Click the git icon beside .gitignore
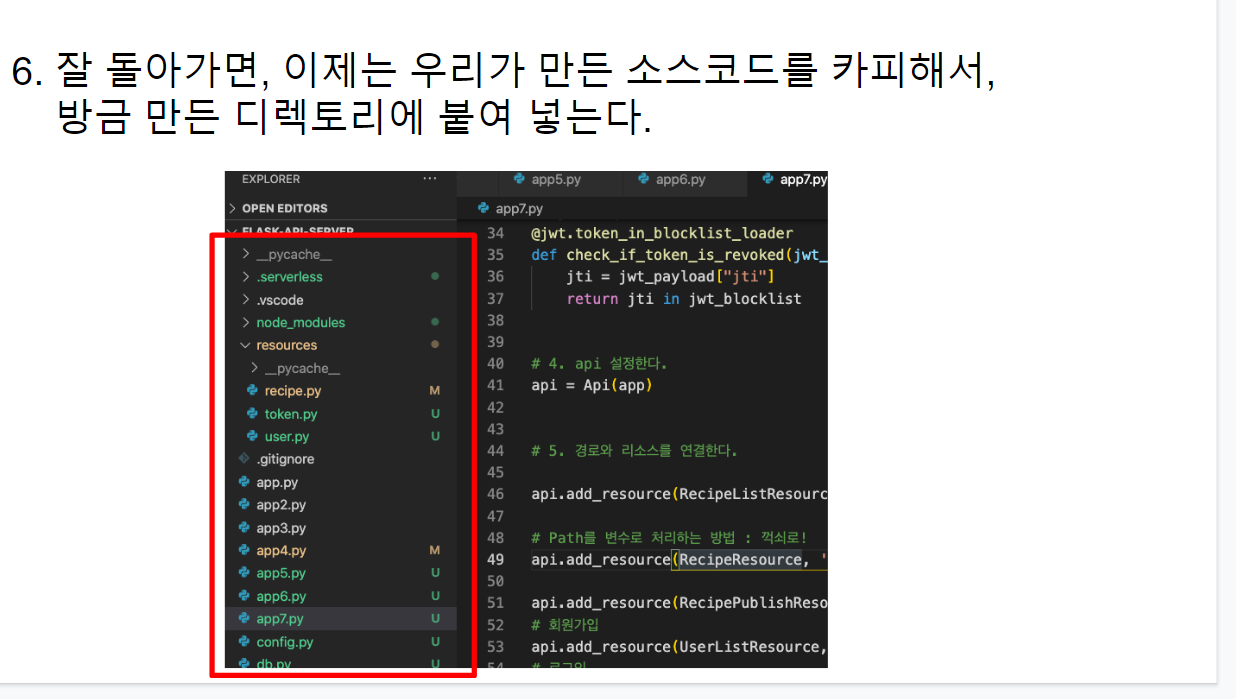Screen dimensions: 1236x699 coord(244,459)
